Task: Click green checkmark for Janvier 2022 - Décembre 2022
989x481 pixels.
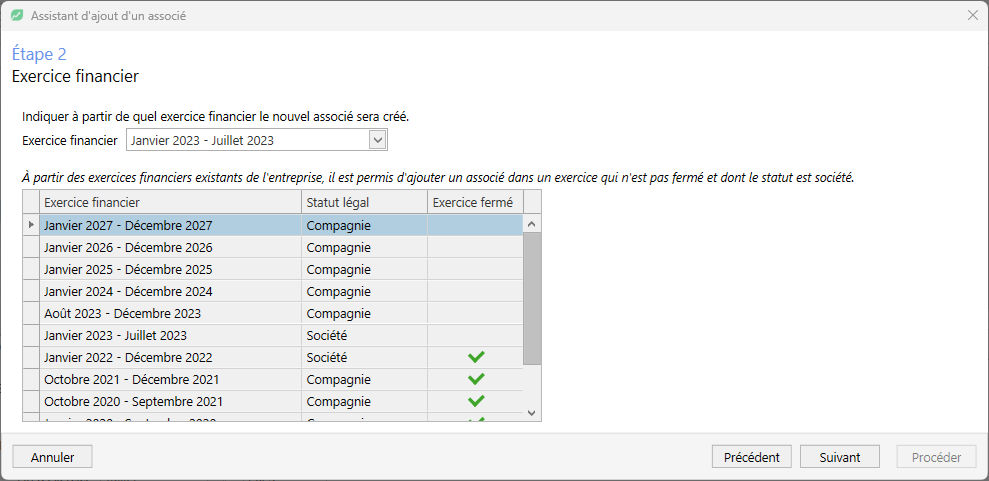Action: [x=476, y=357]
